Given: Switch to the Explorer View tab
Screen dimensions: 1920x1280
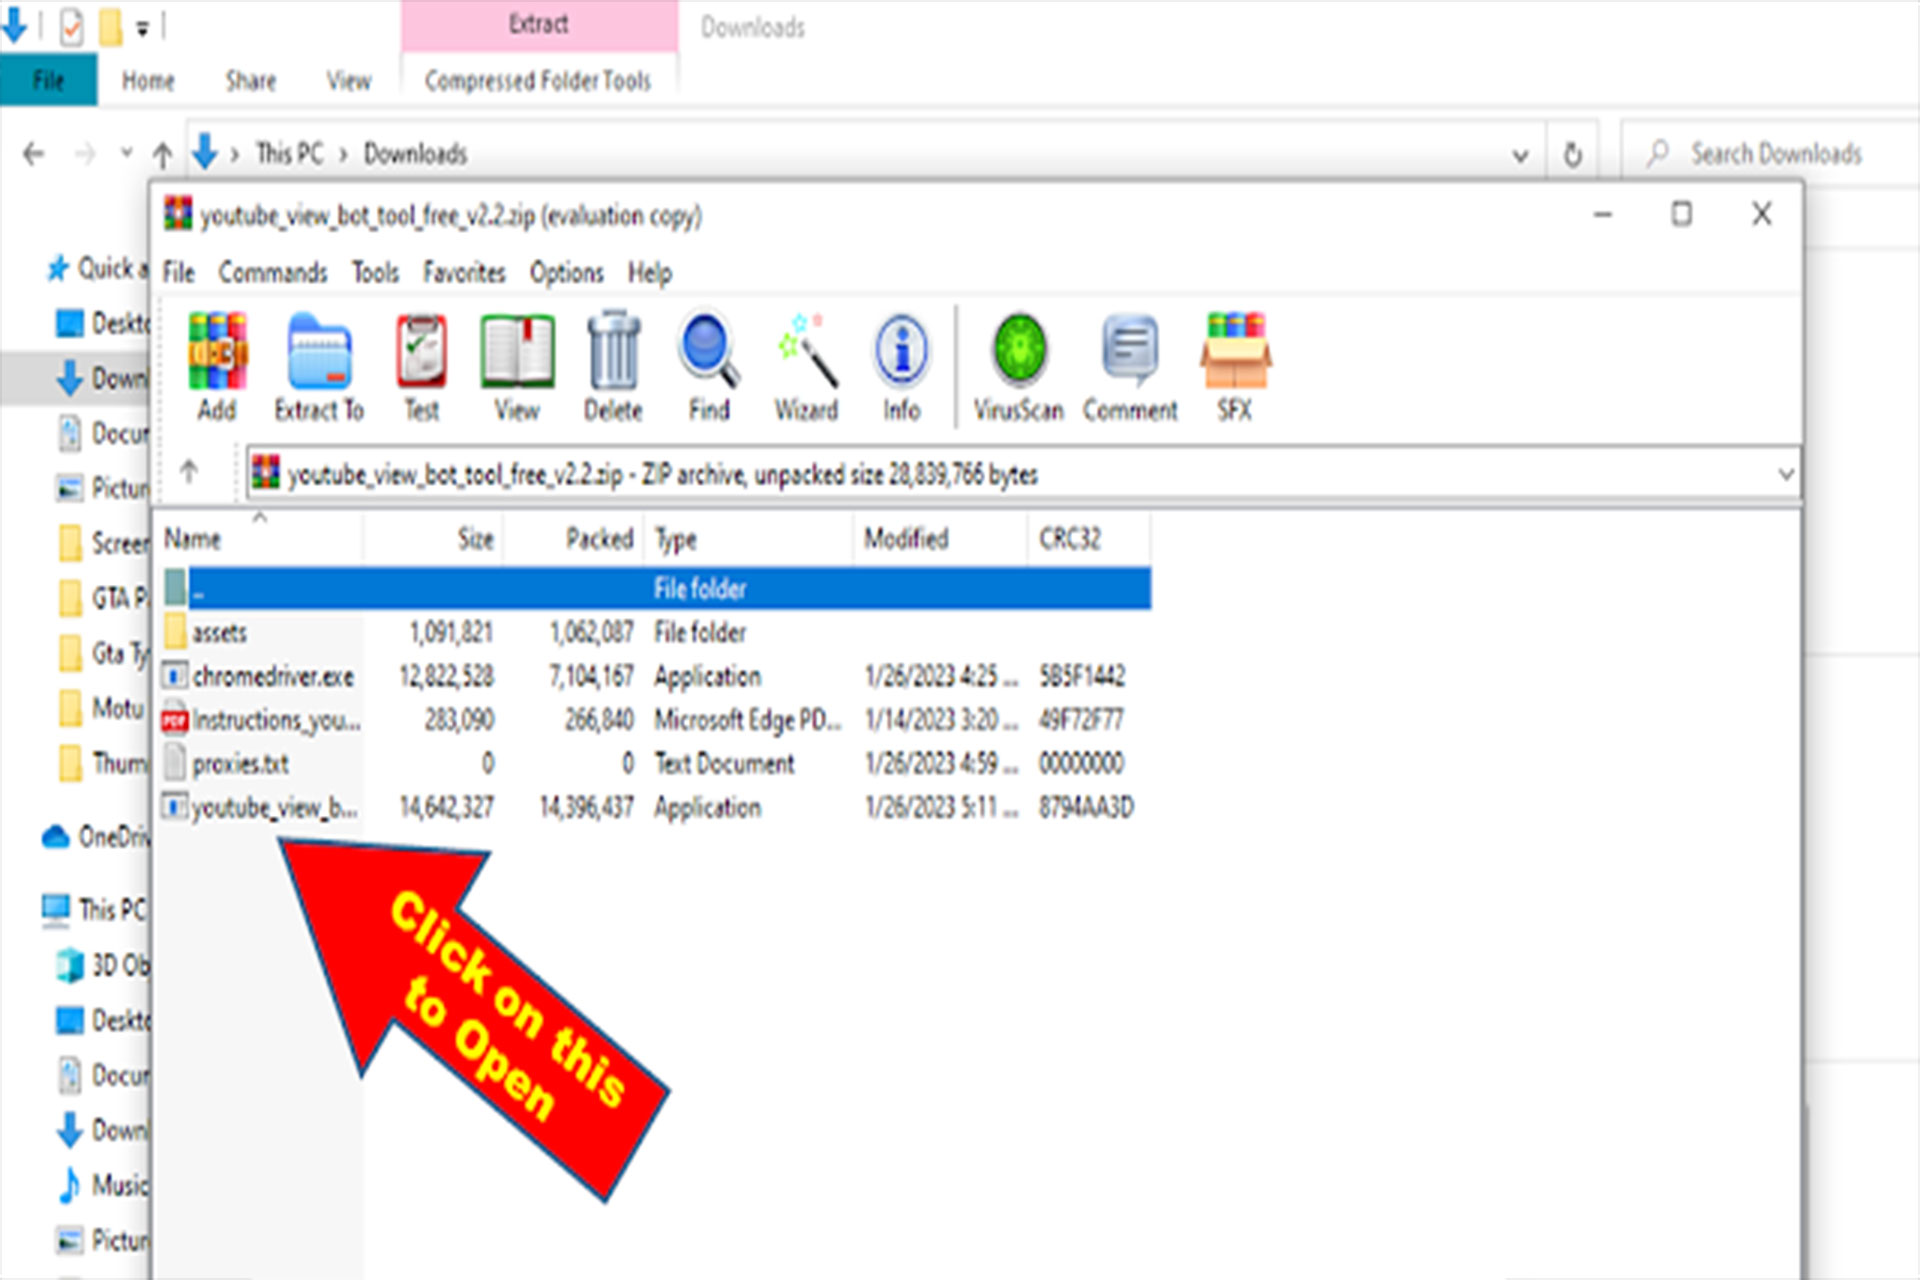Looking at the screenshot, I should point(348,80).
